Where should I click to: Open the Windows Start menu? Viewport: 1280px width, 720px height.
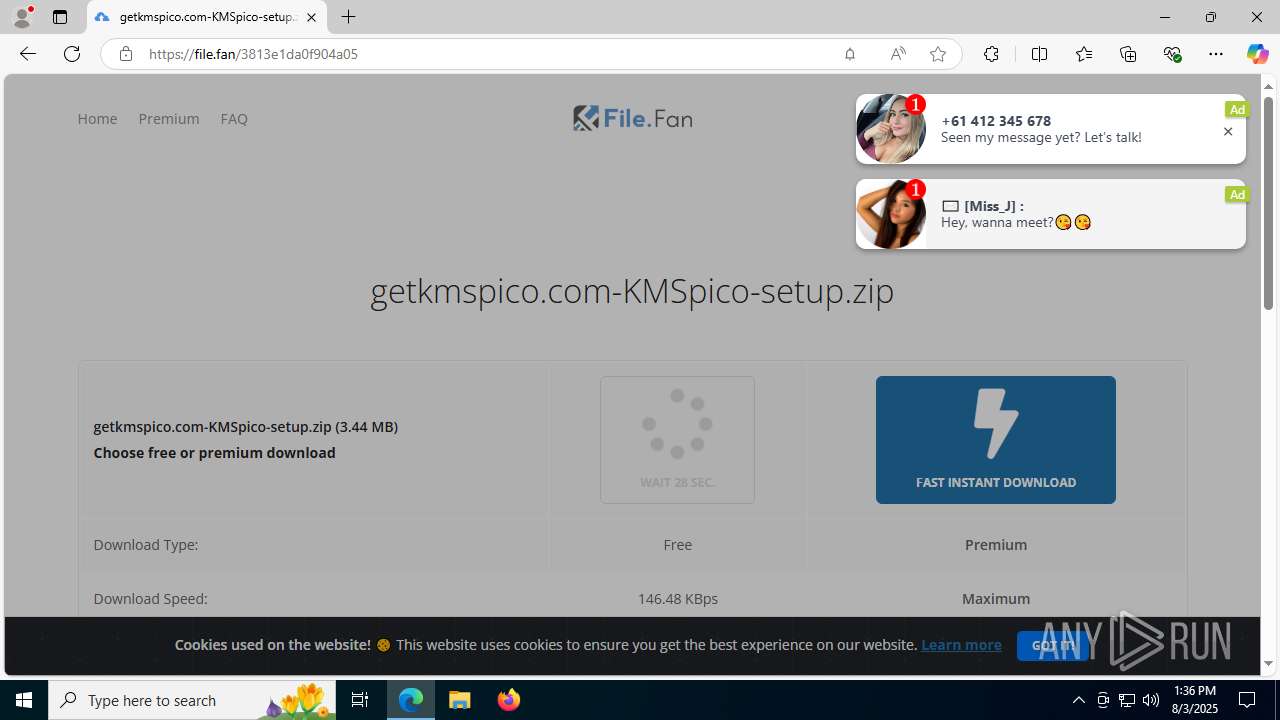pos(24,700)
